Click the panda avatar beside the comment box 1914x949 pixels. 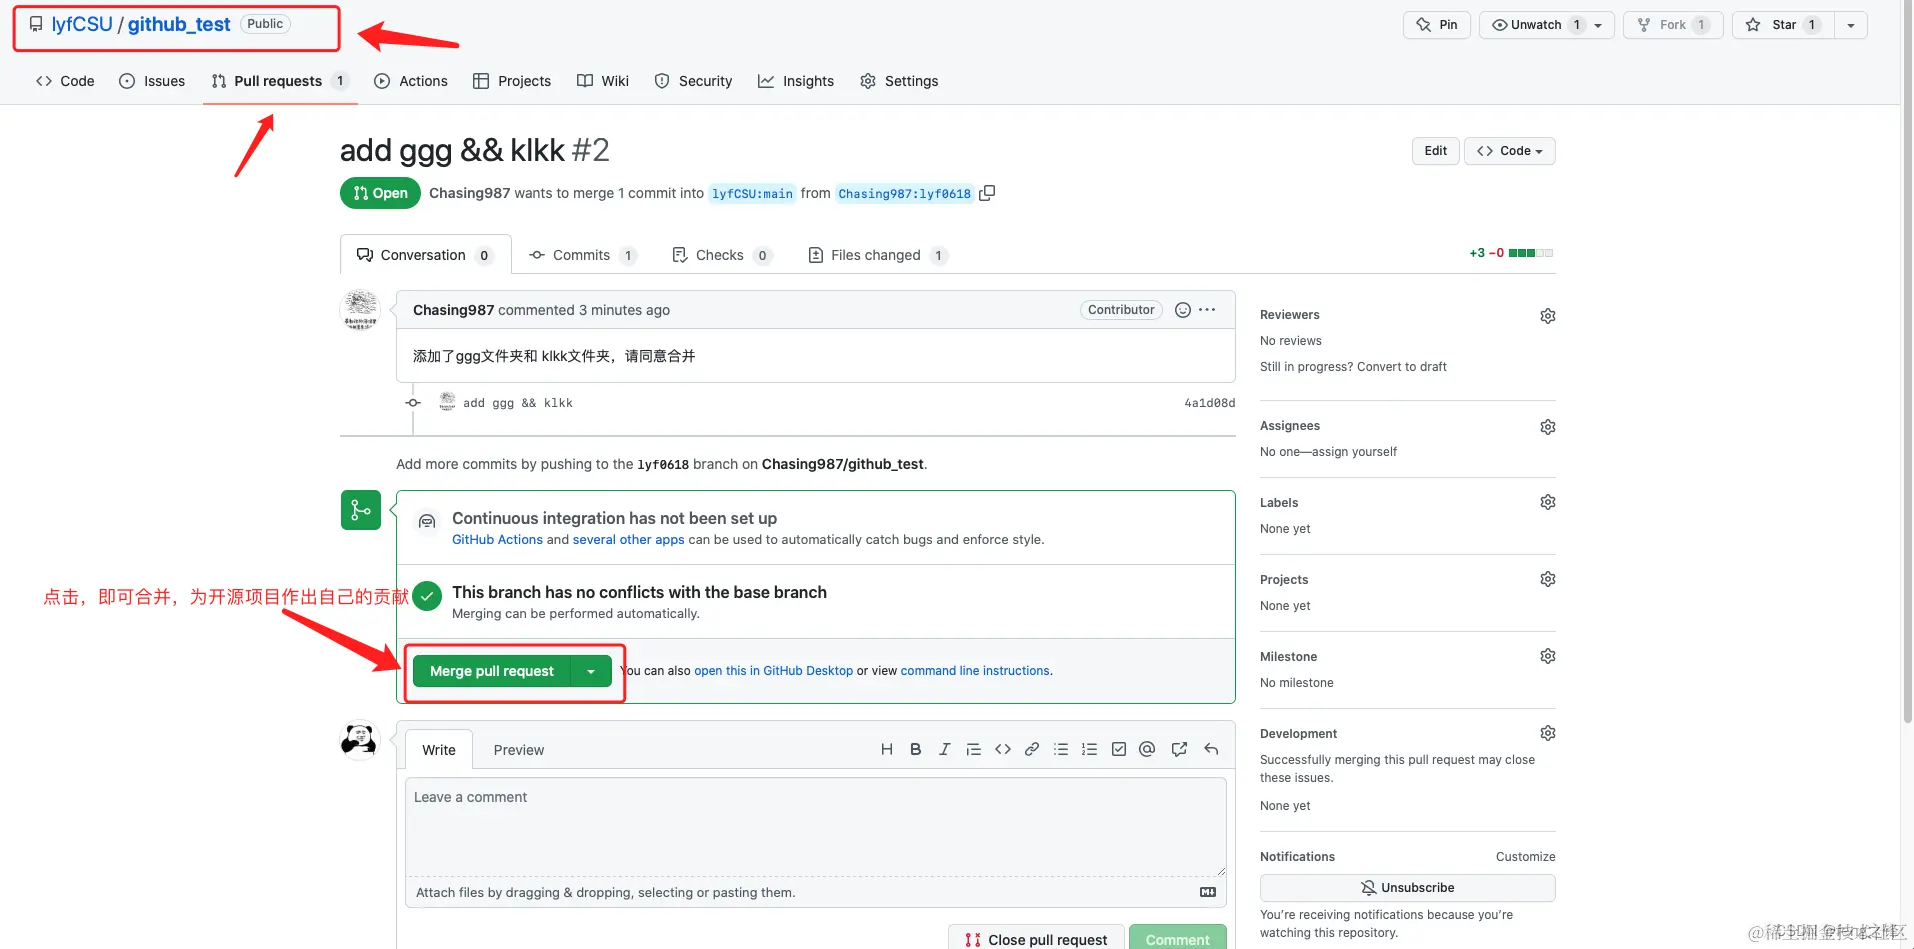coord(359,741)
